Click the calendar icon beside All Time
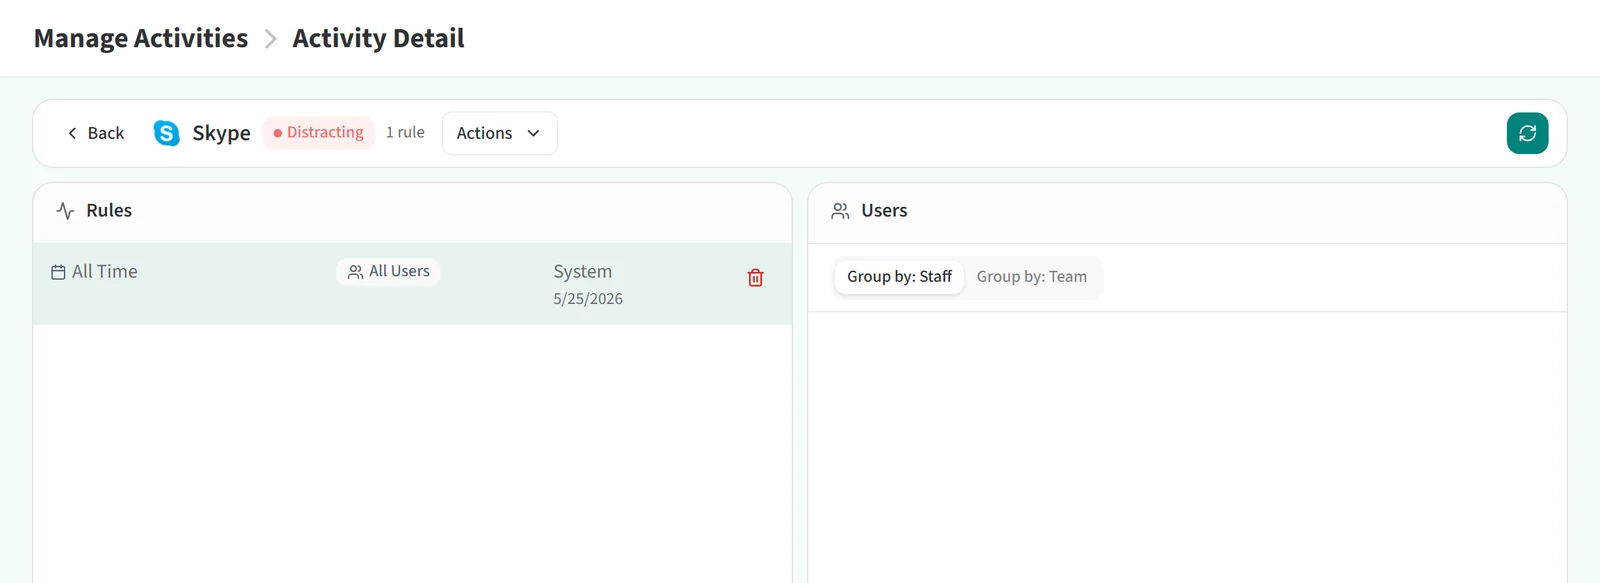1600x583 pixels. click(x=58, y=272)
